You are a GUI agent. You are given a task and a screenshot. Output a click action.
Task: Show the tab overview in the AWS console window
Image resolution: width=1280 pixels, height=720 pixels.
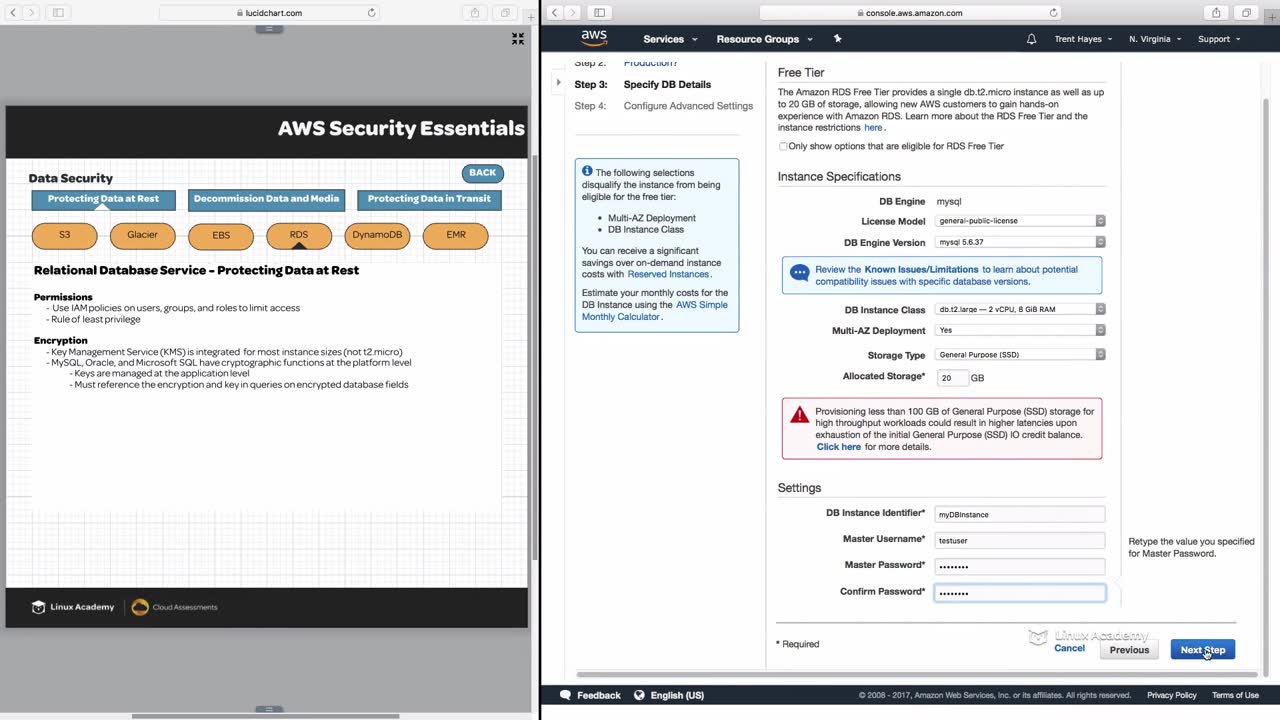pyautogui.click(x=1246, y=13)
